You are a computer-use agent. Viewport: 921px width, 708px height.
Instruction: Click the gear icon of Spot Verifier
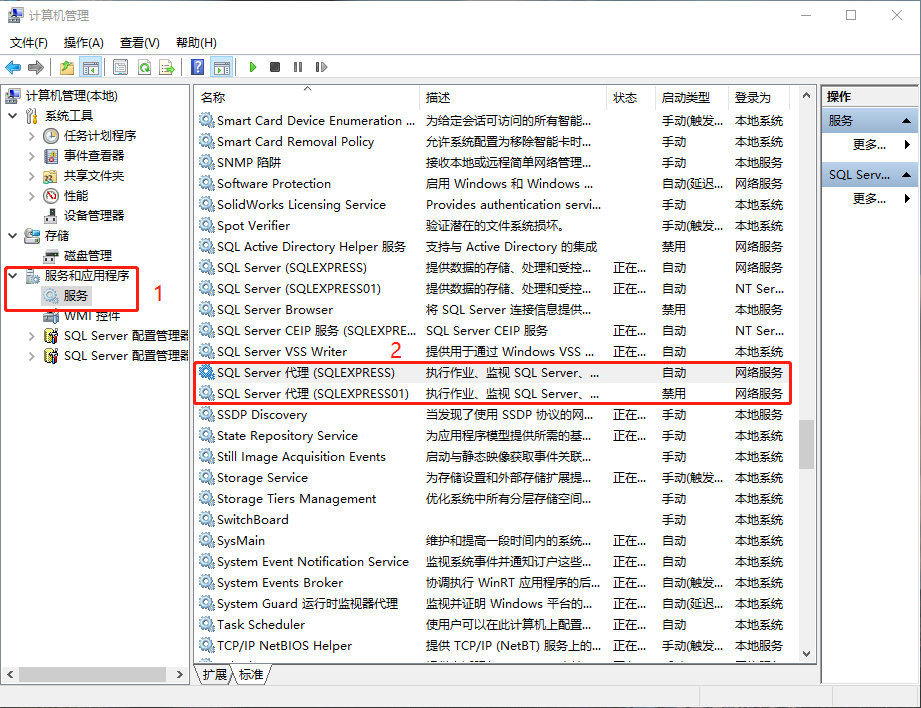206,225
